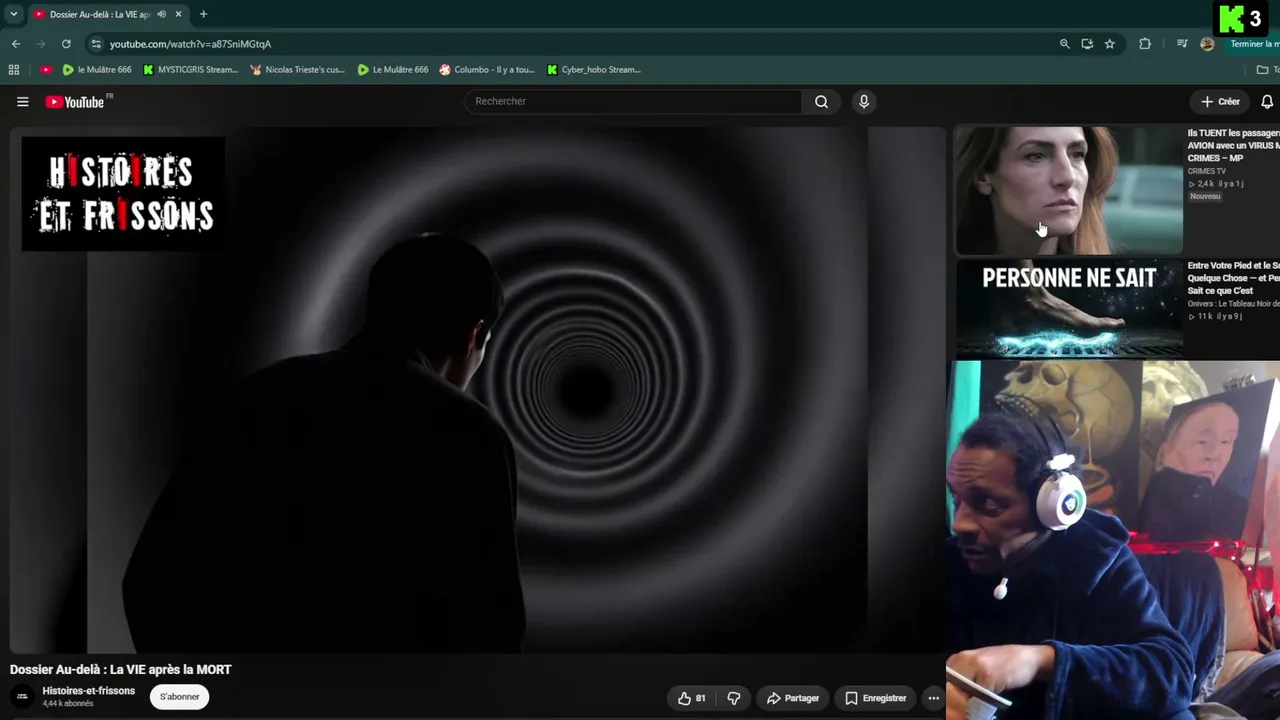This screenshot has height=720, width=1280.
Task: Open the Chrome profile avatar
Action: [x=1207, y=44]
